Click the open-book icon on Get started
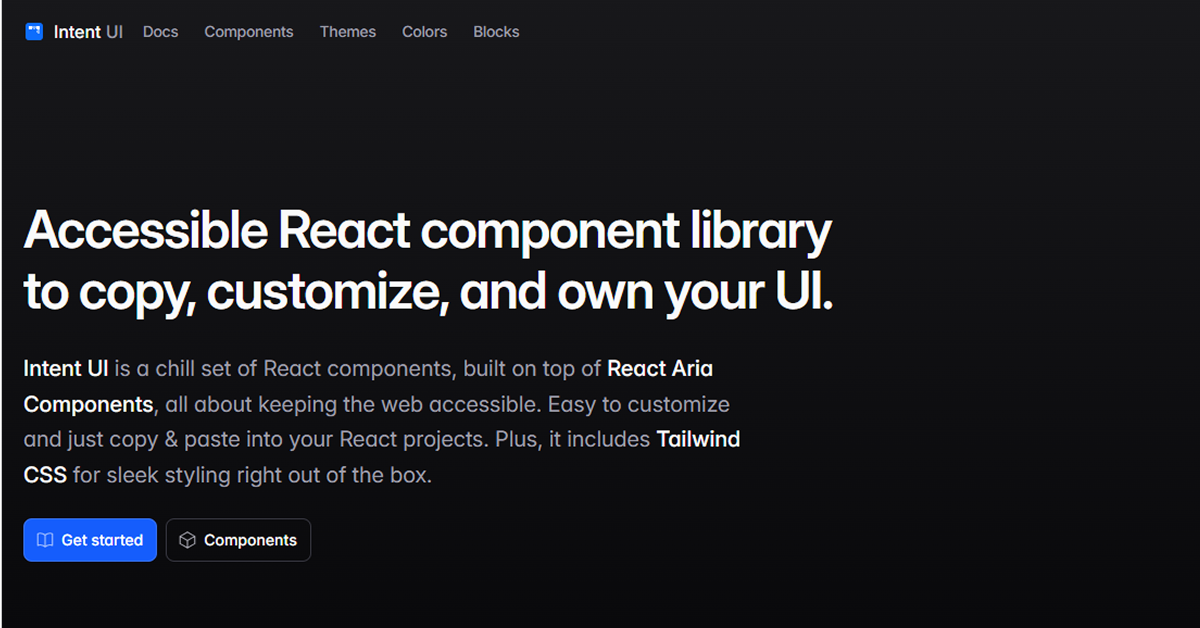Image resolution: width=1200 pixels, height=628 pixels. click(45, 540)
